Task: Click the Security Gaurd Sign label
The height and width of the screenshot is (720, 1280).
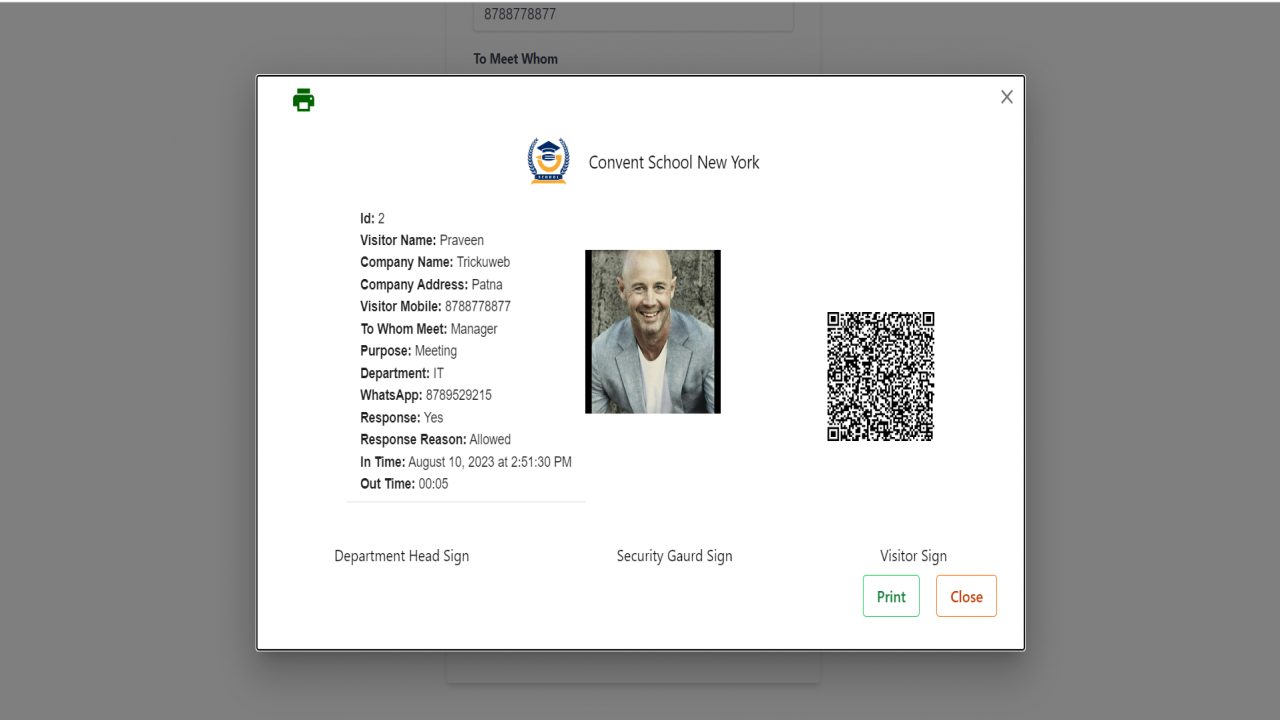Action: point(675,556)
